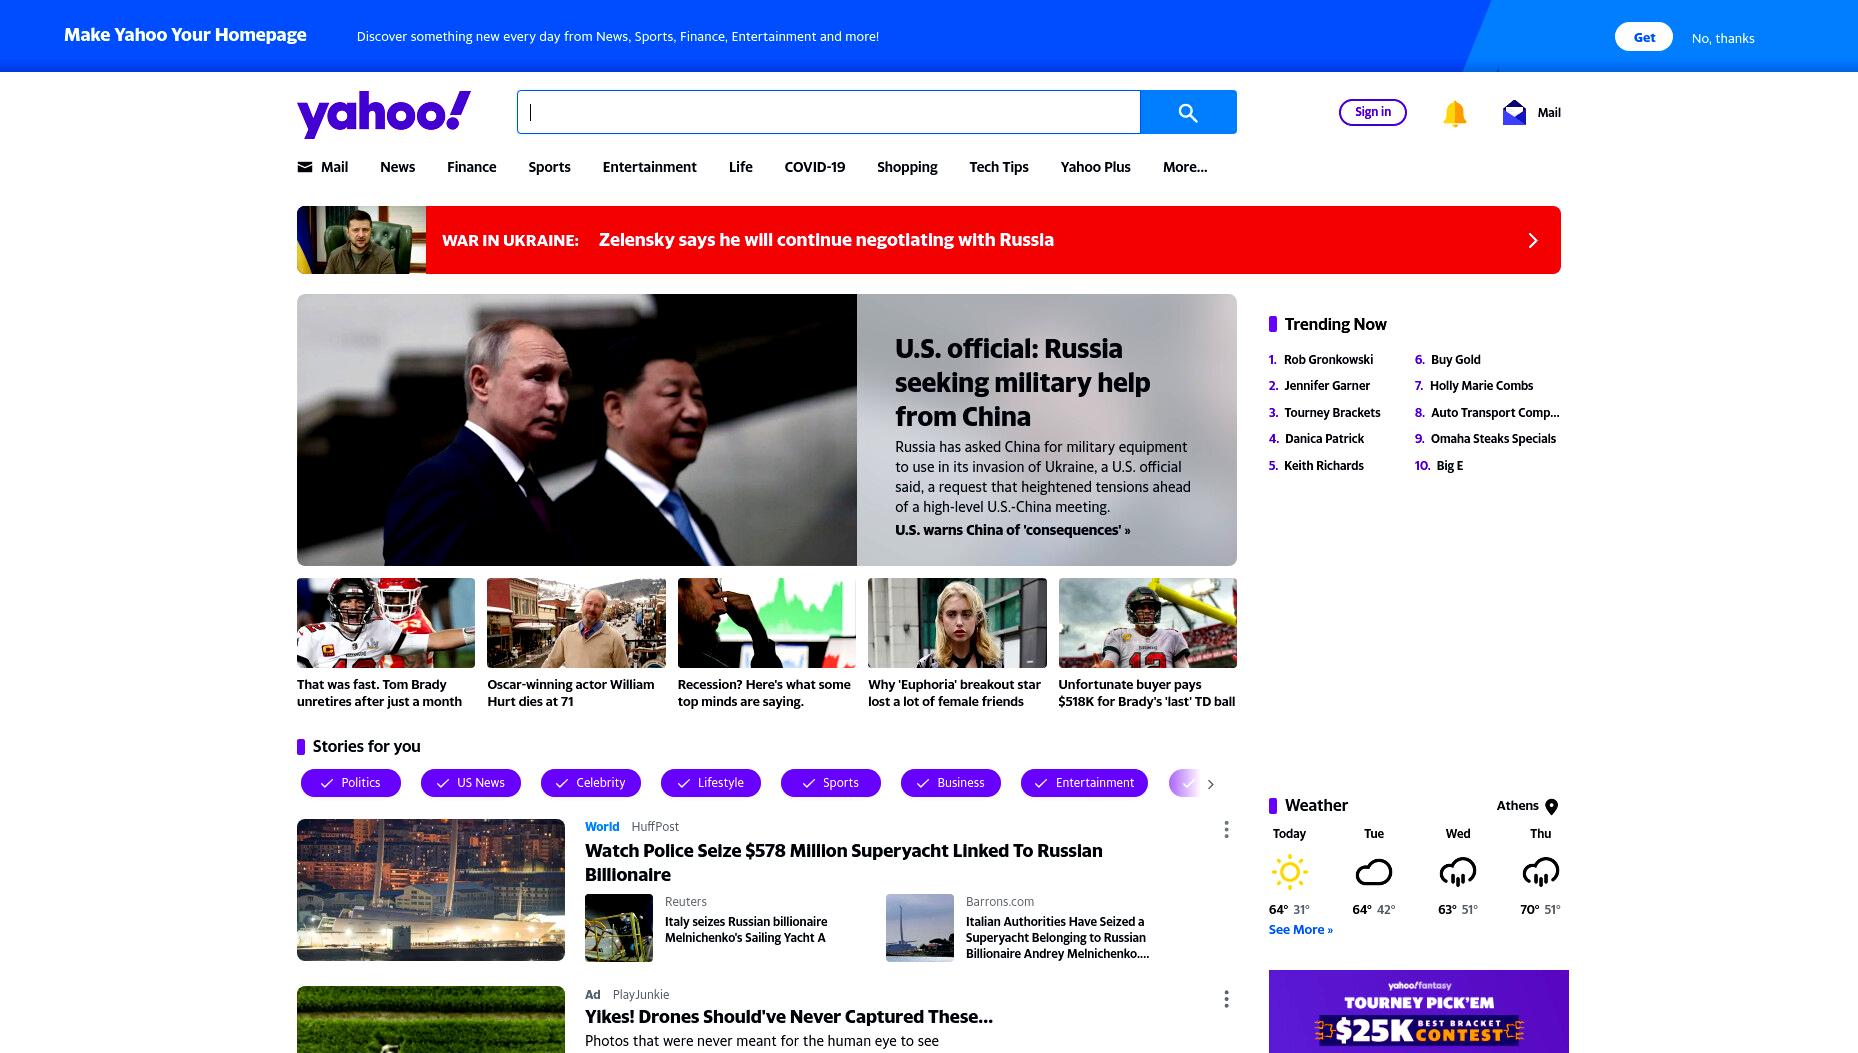Click the trending topic Rob Gronkowski
The height and width of the screenshot is (1053, 1858).
pyautogui.click(x=1328, y=360)
